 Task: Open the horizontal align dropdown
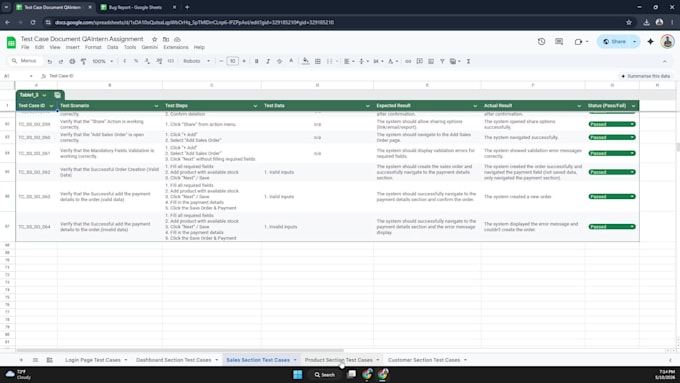point(349,62)
